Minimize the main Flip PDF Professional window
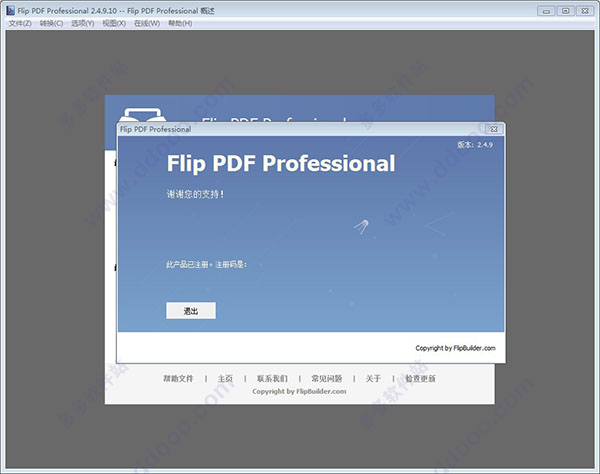 click(546, 11)
